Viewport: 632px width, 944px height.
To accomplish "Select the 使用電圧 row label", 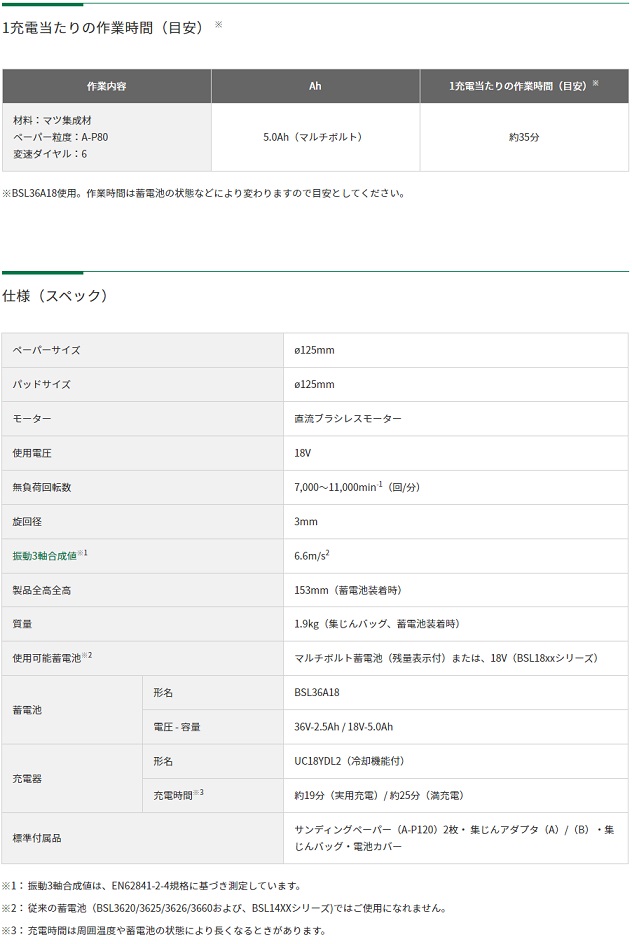I will [32, 453].
